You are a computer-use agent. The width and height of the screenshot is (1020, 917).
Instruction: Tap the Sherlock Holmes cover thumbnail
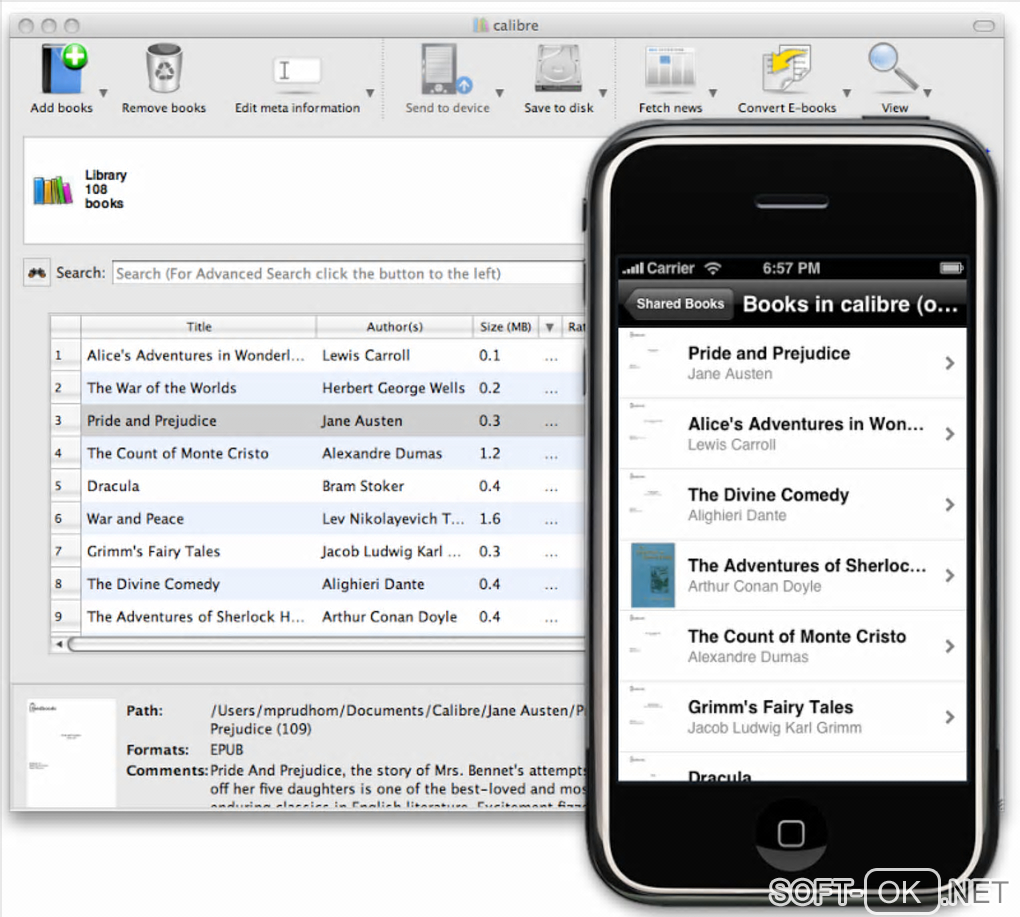tap(652, 575)
